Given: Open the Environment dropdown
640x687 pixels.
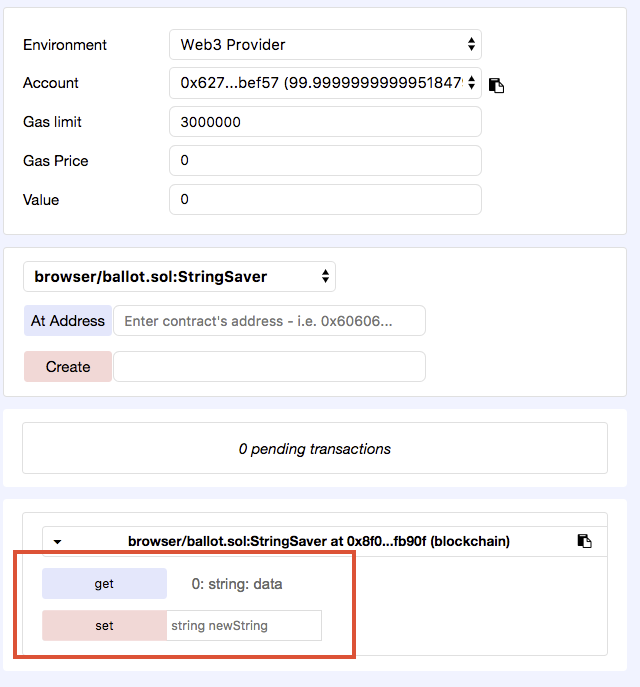Looking at the screenshot, I should tap(325, 45).
